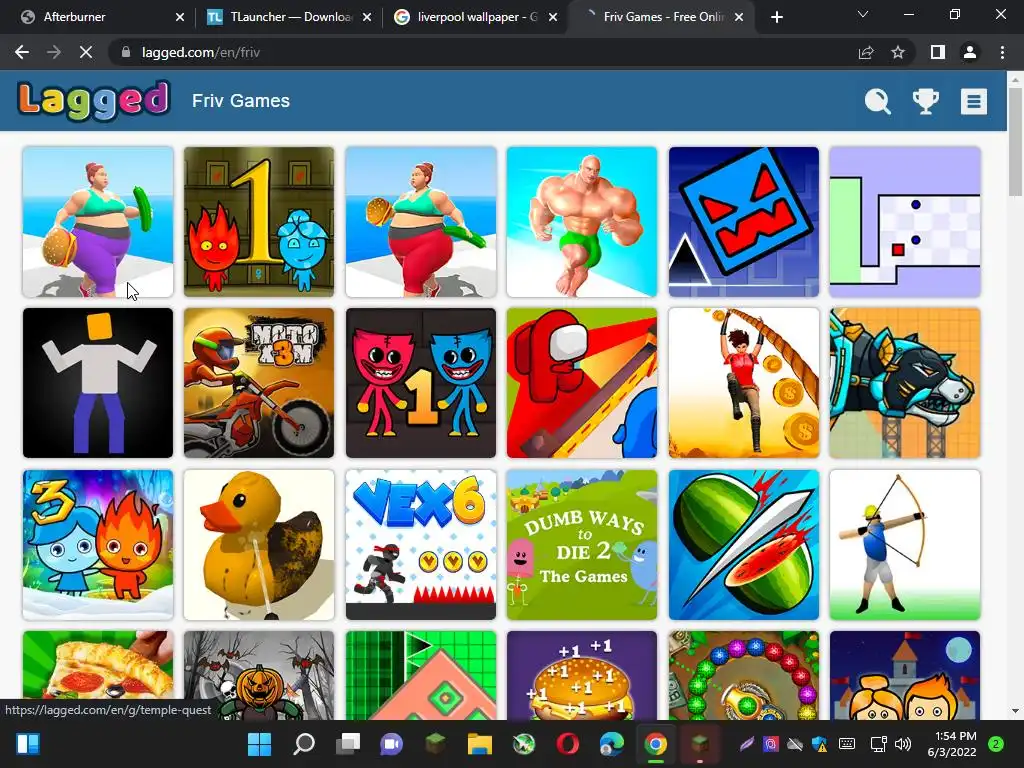Open the Chrome three-dot menu
The height and width of the screenshot is (768, 1024).
pyautogui.click(x=1002, y=52)
